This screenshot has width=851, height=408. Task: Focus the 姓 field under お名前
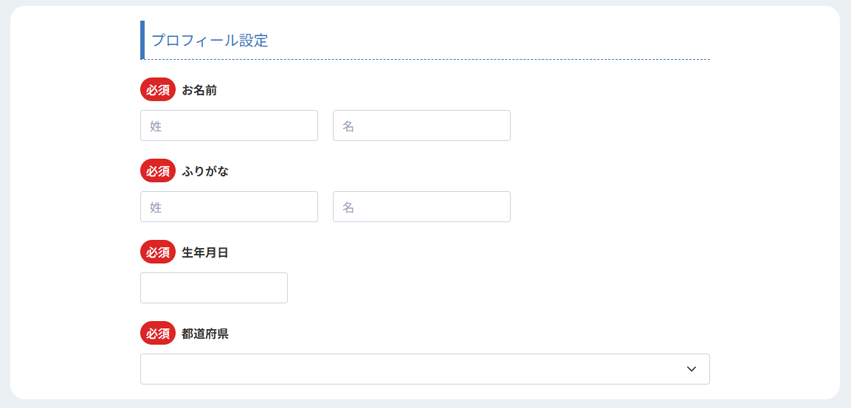click(229, 125)
